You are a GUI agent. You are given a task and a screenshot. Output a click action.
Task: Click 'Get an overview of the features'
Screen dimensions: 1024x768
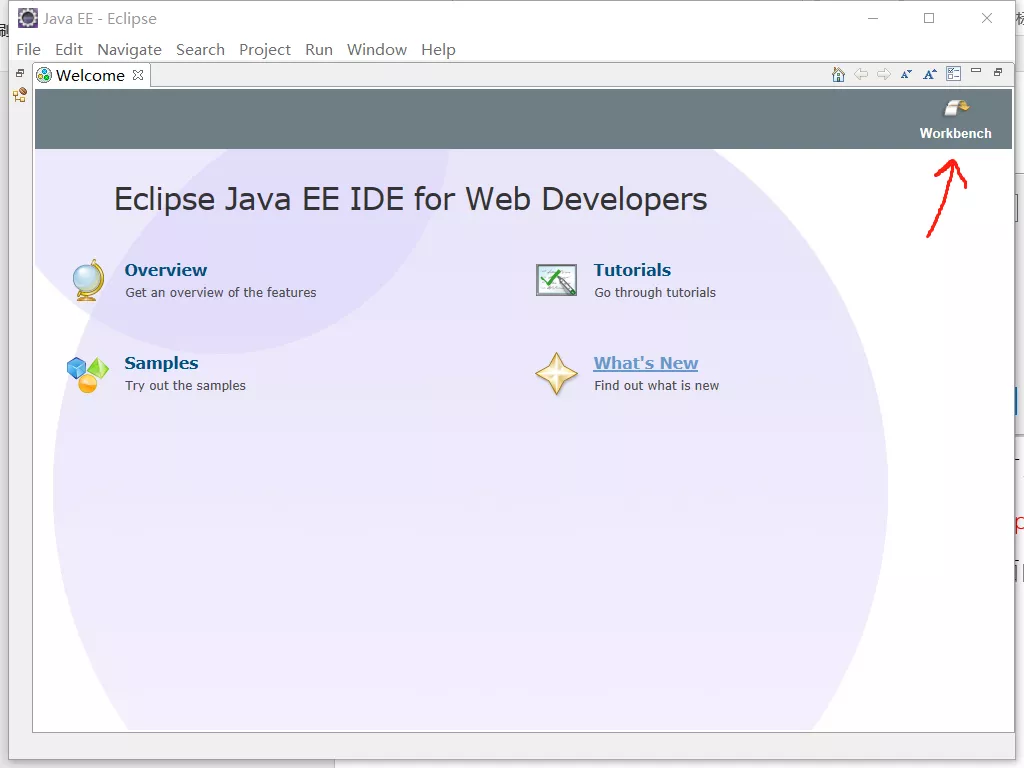pyautogui.click(x=221, y=293)
